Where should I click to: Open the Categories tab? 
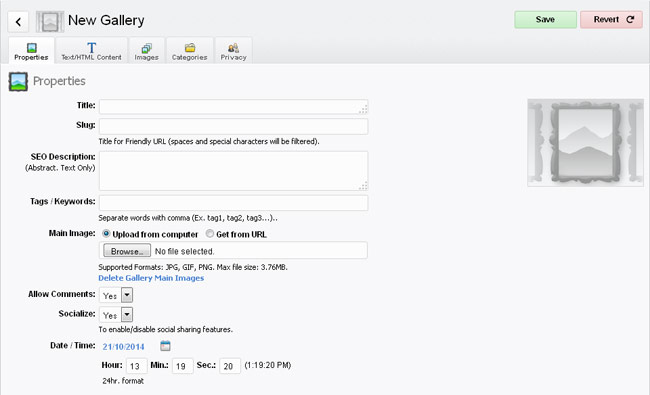[x=190, y=51]
